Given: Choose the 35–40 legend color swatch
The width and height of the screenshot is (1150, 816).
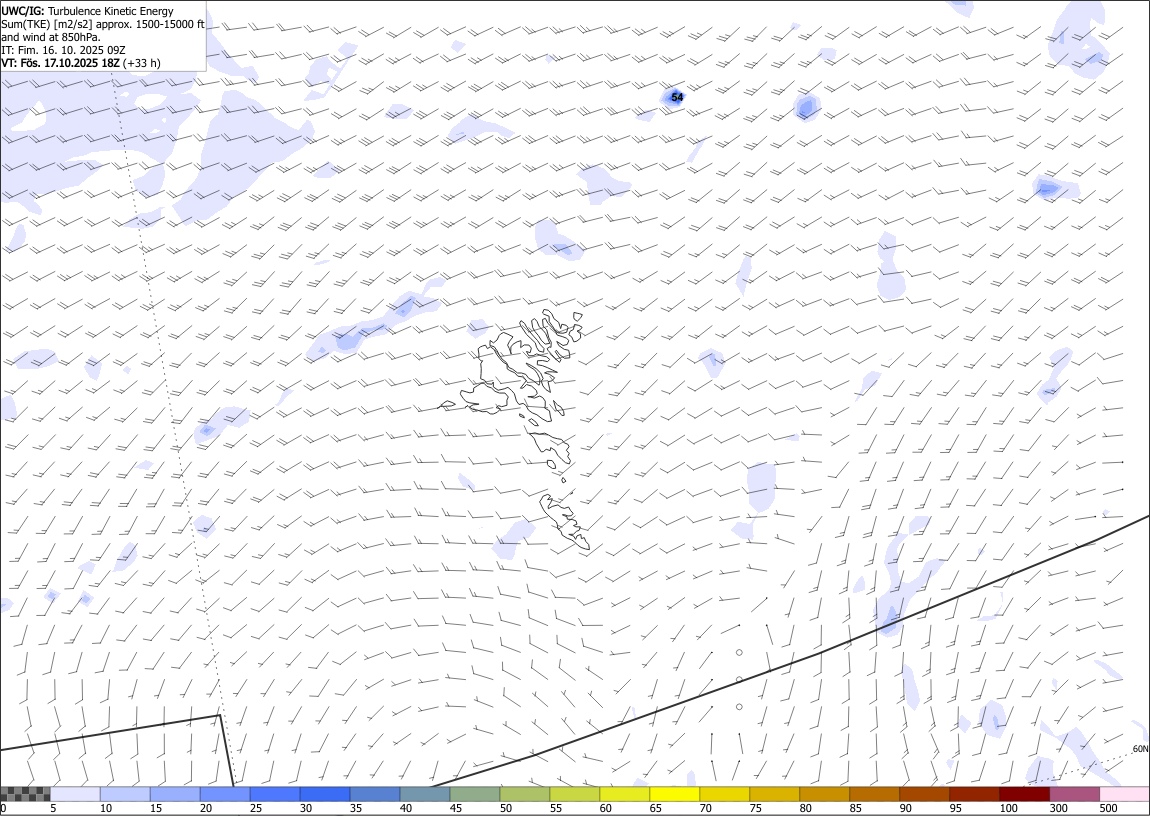Looking at the screenshot, I should tap(376, 794).
